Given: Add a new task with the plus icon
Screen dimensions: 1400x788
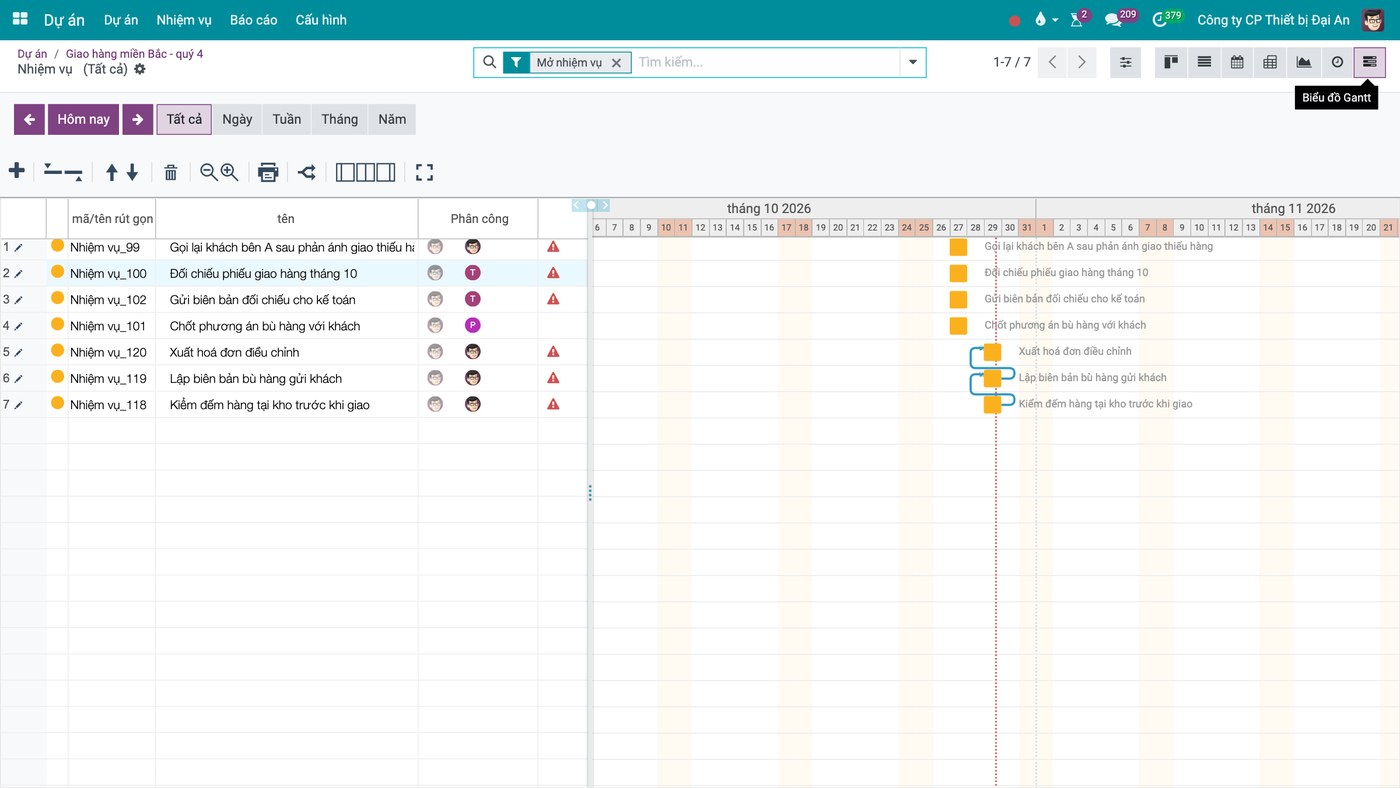Looking at the screenshot, I should 17,171.
